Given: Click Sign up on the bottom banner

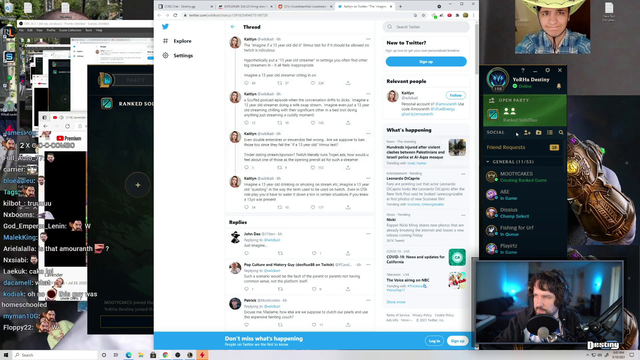Looking at the screenshot, I should 458,341.
